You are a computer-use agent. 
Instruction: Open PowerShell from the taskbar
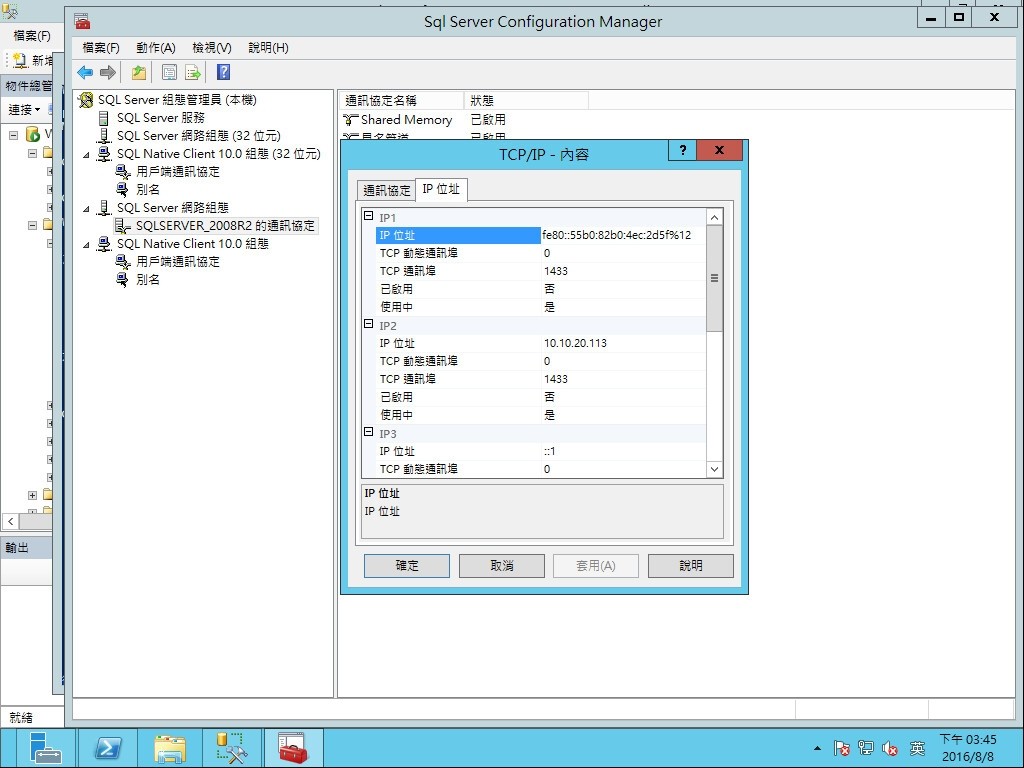(x=108, y=748)
